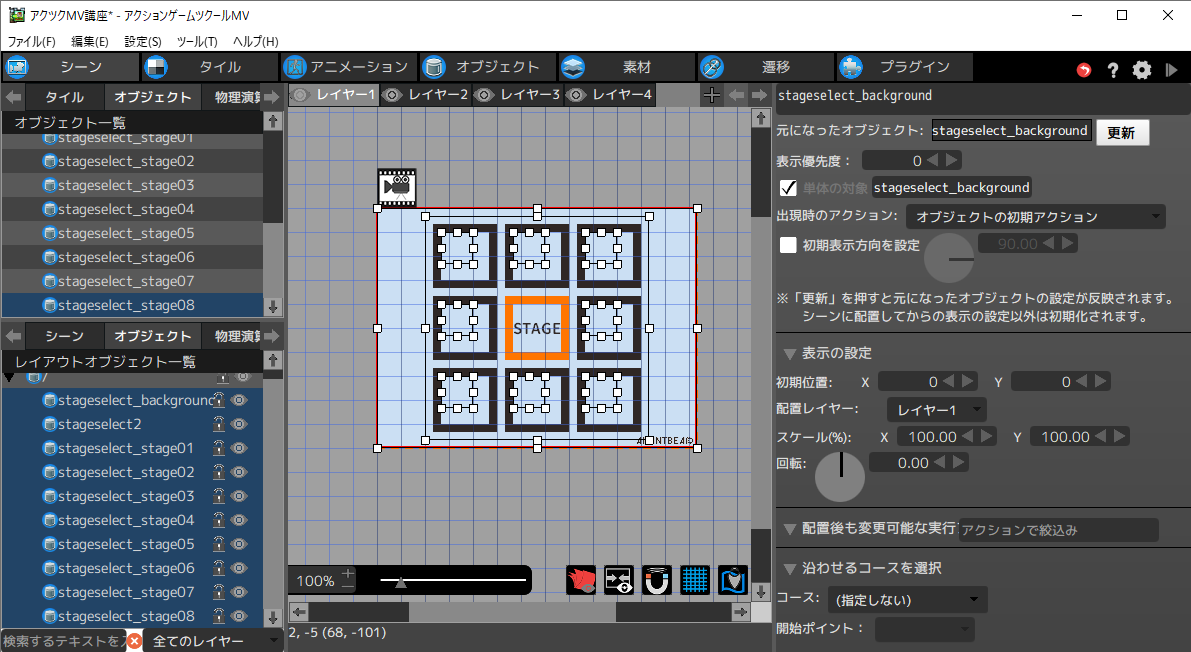Open the 配置レイヤー dropdown
The width and height of the screenshot is (1191, 652).
tap(936, 410)
